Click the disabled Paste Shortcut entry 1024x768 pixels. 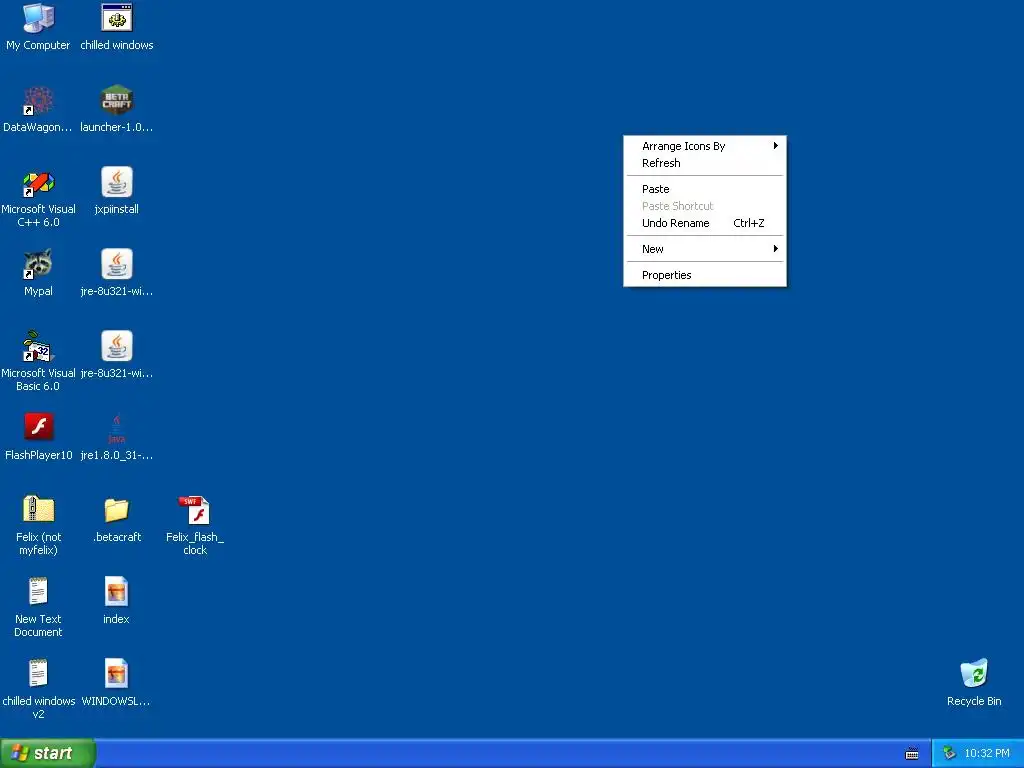tap(705, 206)
